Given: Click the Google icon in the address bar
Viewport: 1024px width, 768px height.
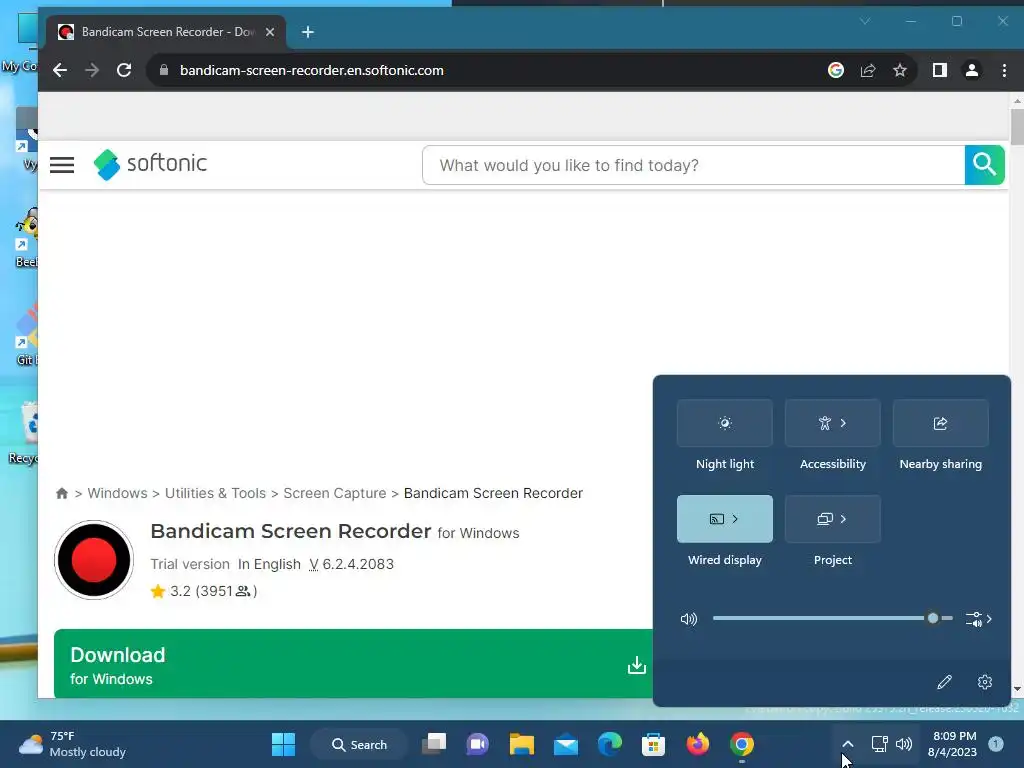Looking at the screenshot, I should click(836, 71).
